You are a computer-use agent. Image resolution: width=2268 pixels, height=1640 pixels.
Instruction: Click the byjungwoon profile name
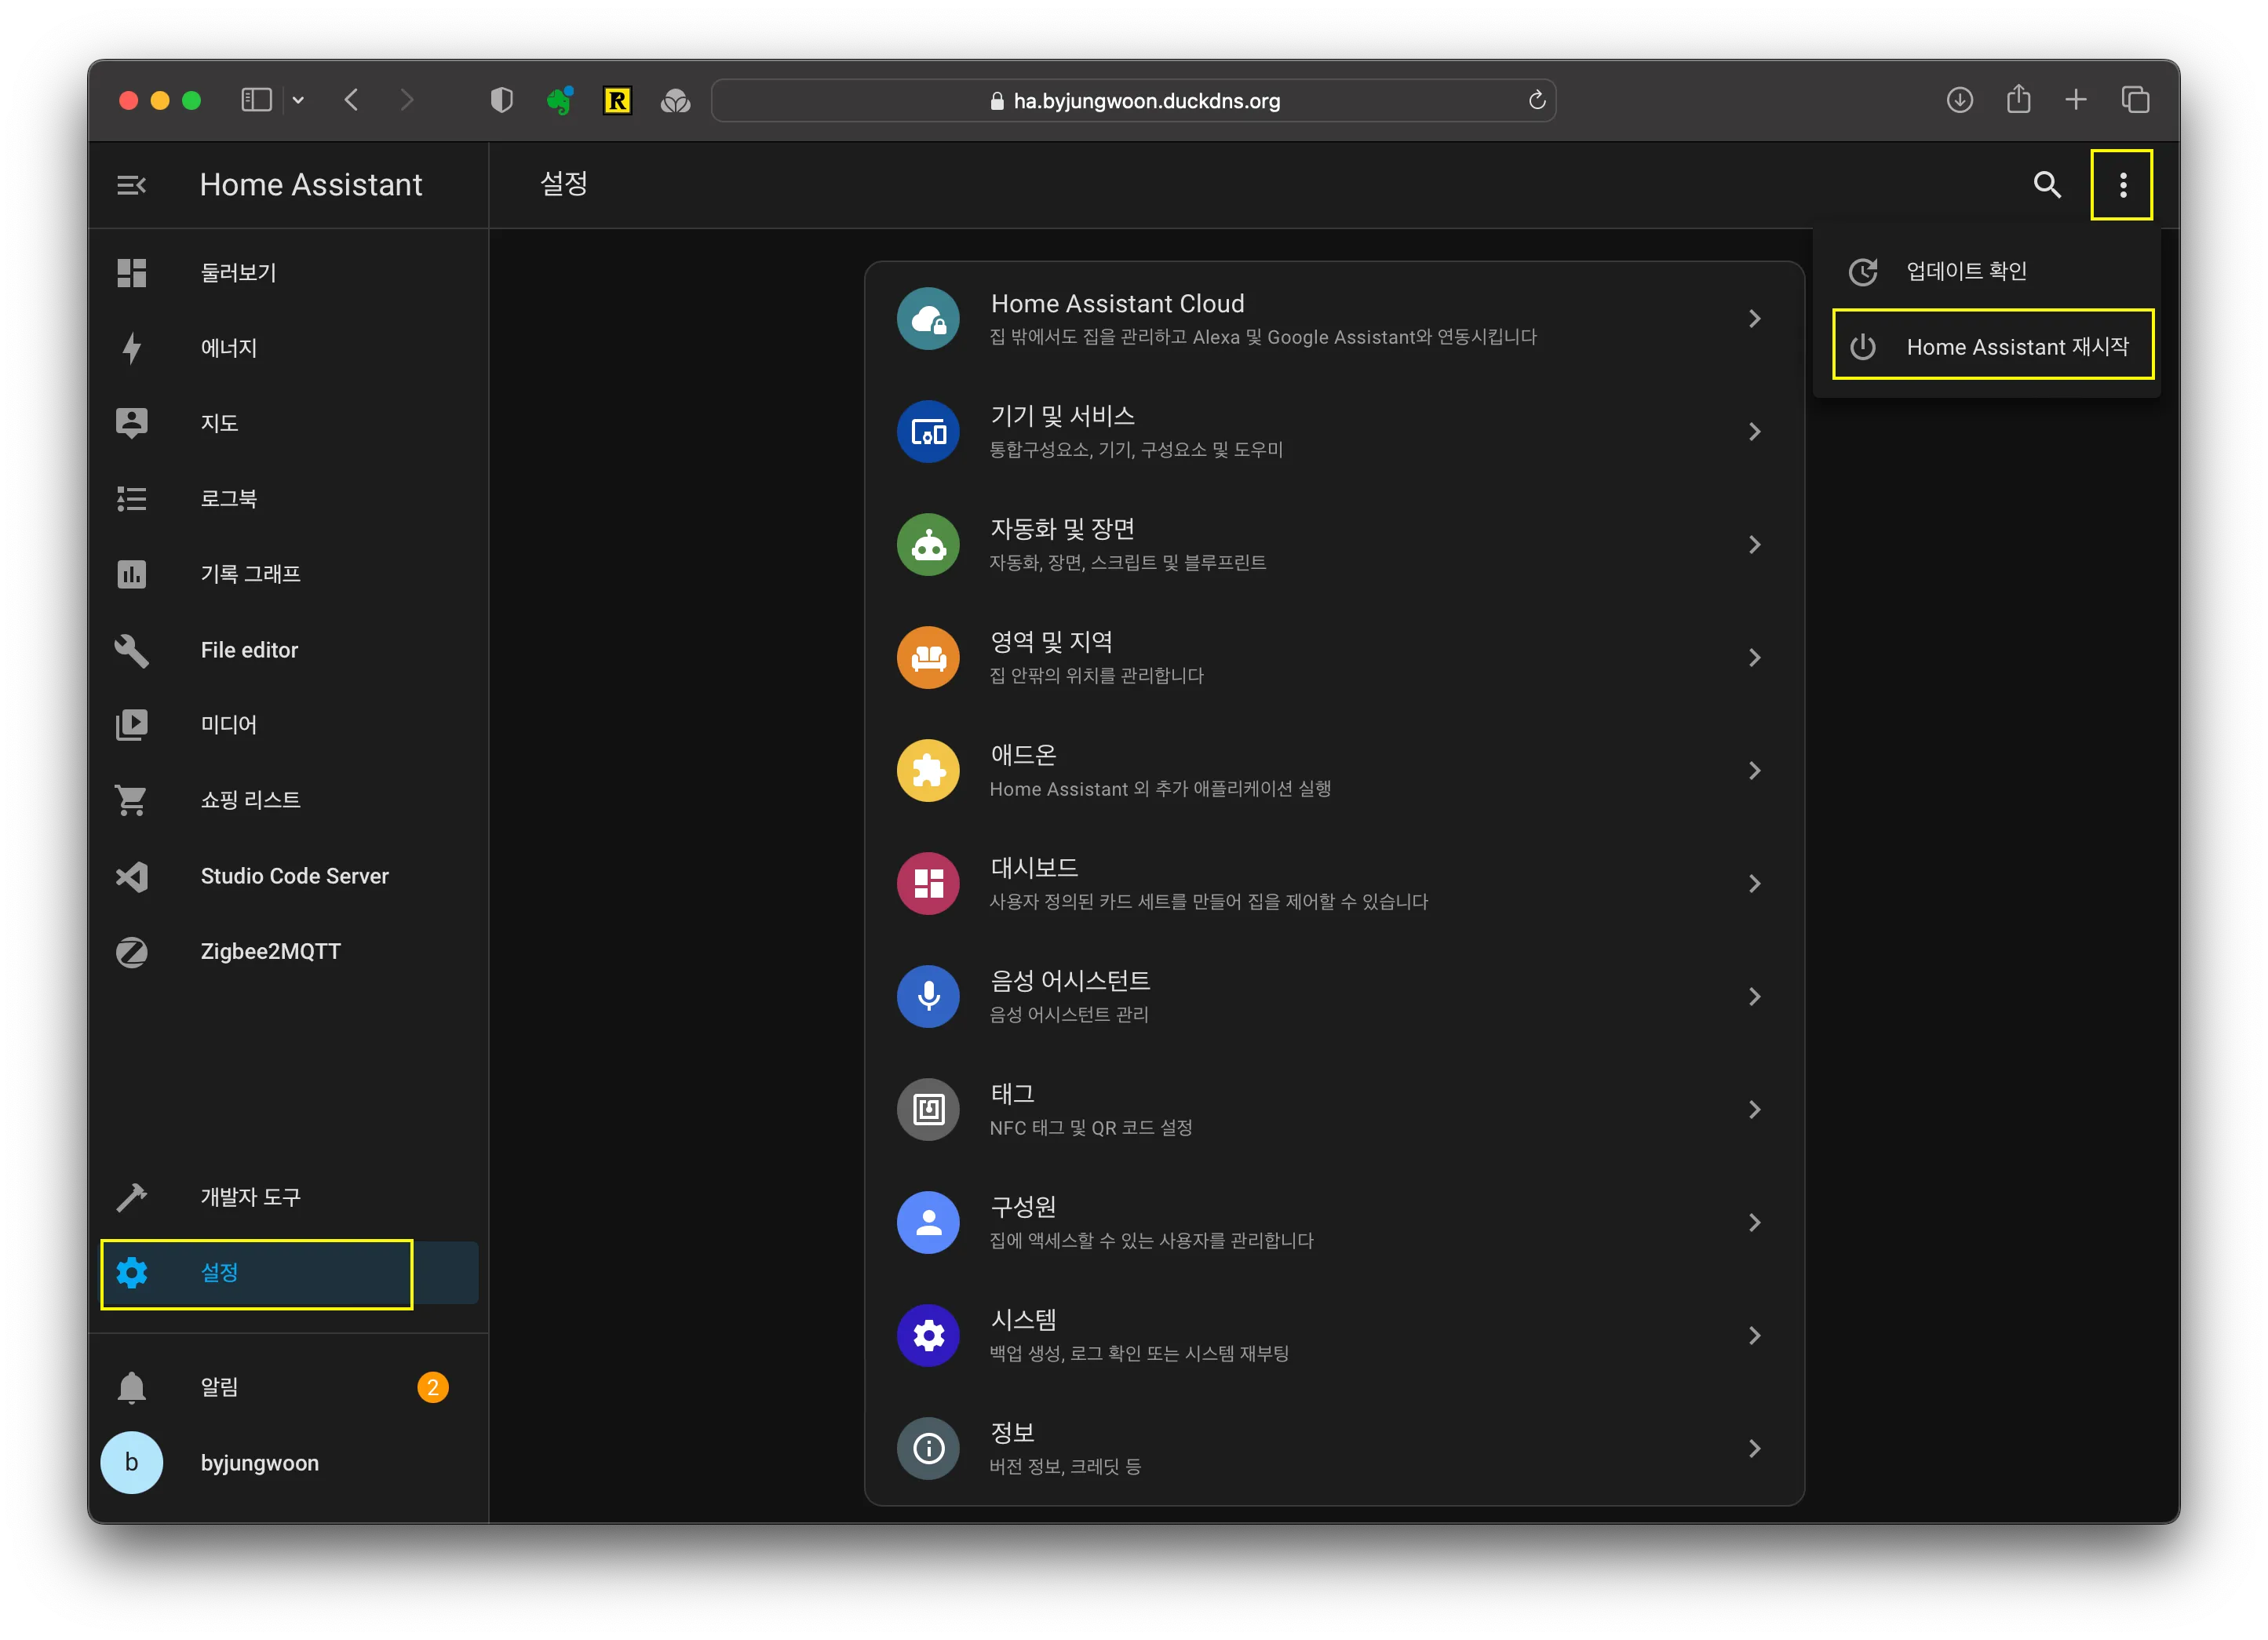point(260,1463)
